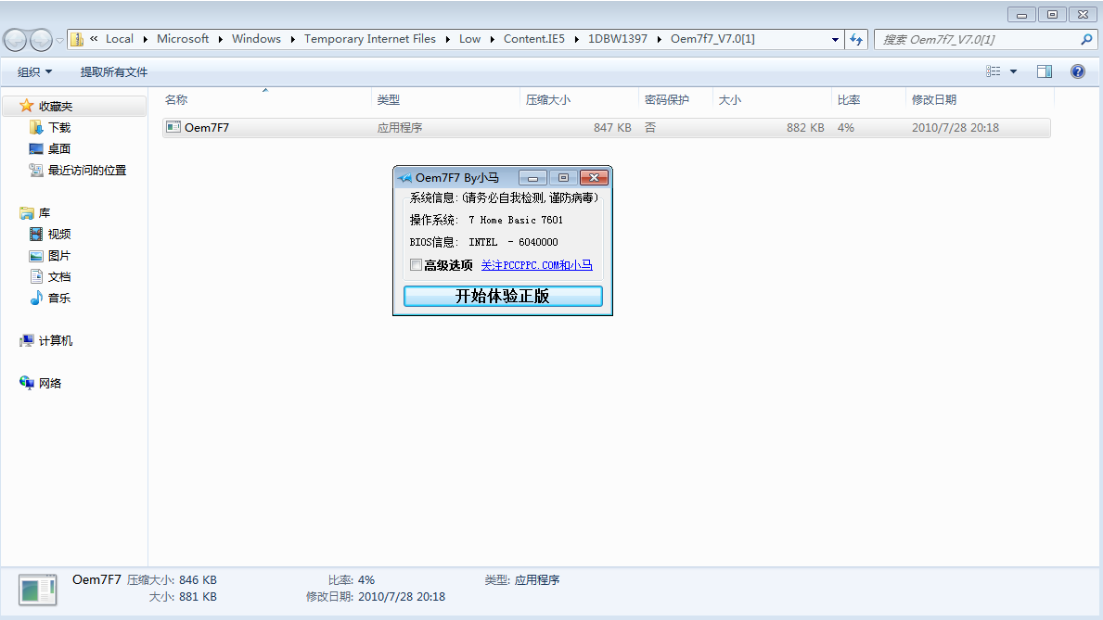This screenshot has width=1103, height=620.
Task: Click the search Oem7f7_V7.0 input field
Action: click(x=975, y=40)
